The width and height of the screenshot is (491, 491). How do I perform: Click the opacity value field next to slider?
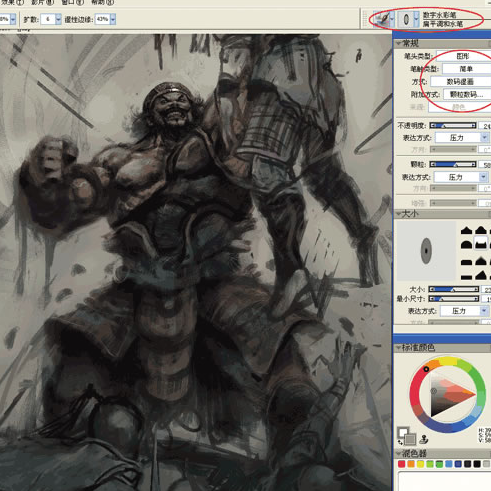[x=485, y=126]
